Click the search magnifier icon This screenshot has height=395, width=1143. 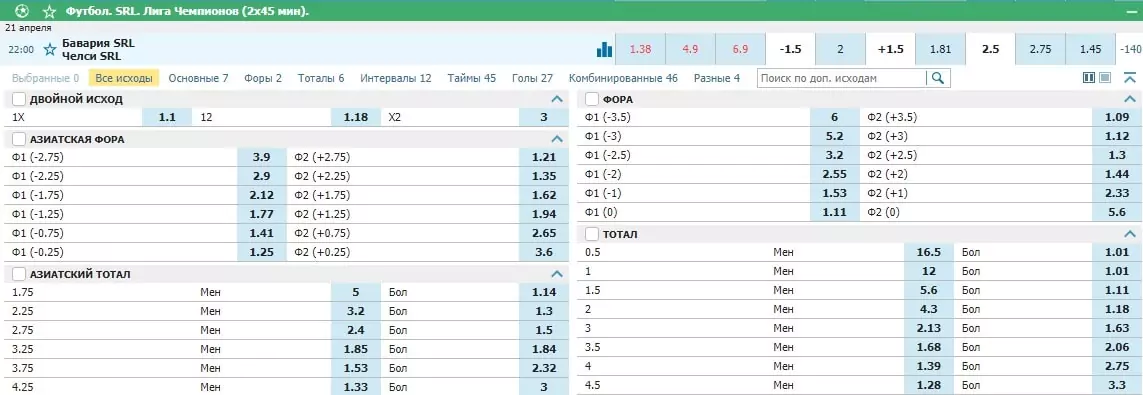(x=938, y=78)
